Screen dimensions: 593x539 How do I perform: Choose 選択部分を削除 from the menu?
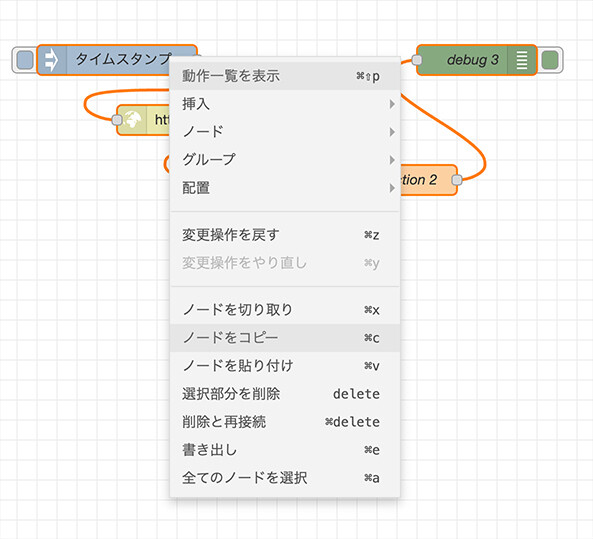(x=285, y=394)
